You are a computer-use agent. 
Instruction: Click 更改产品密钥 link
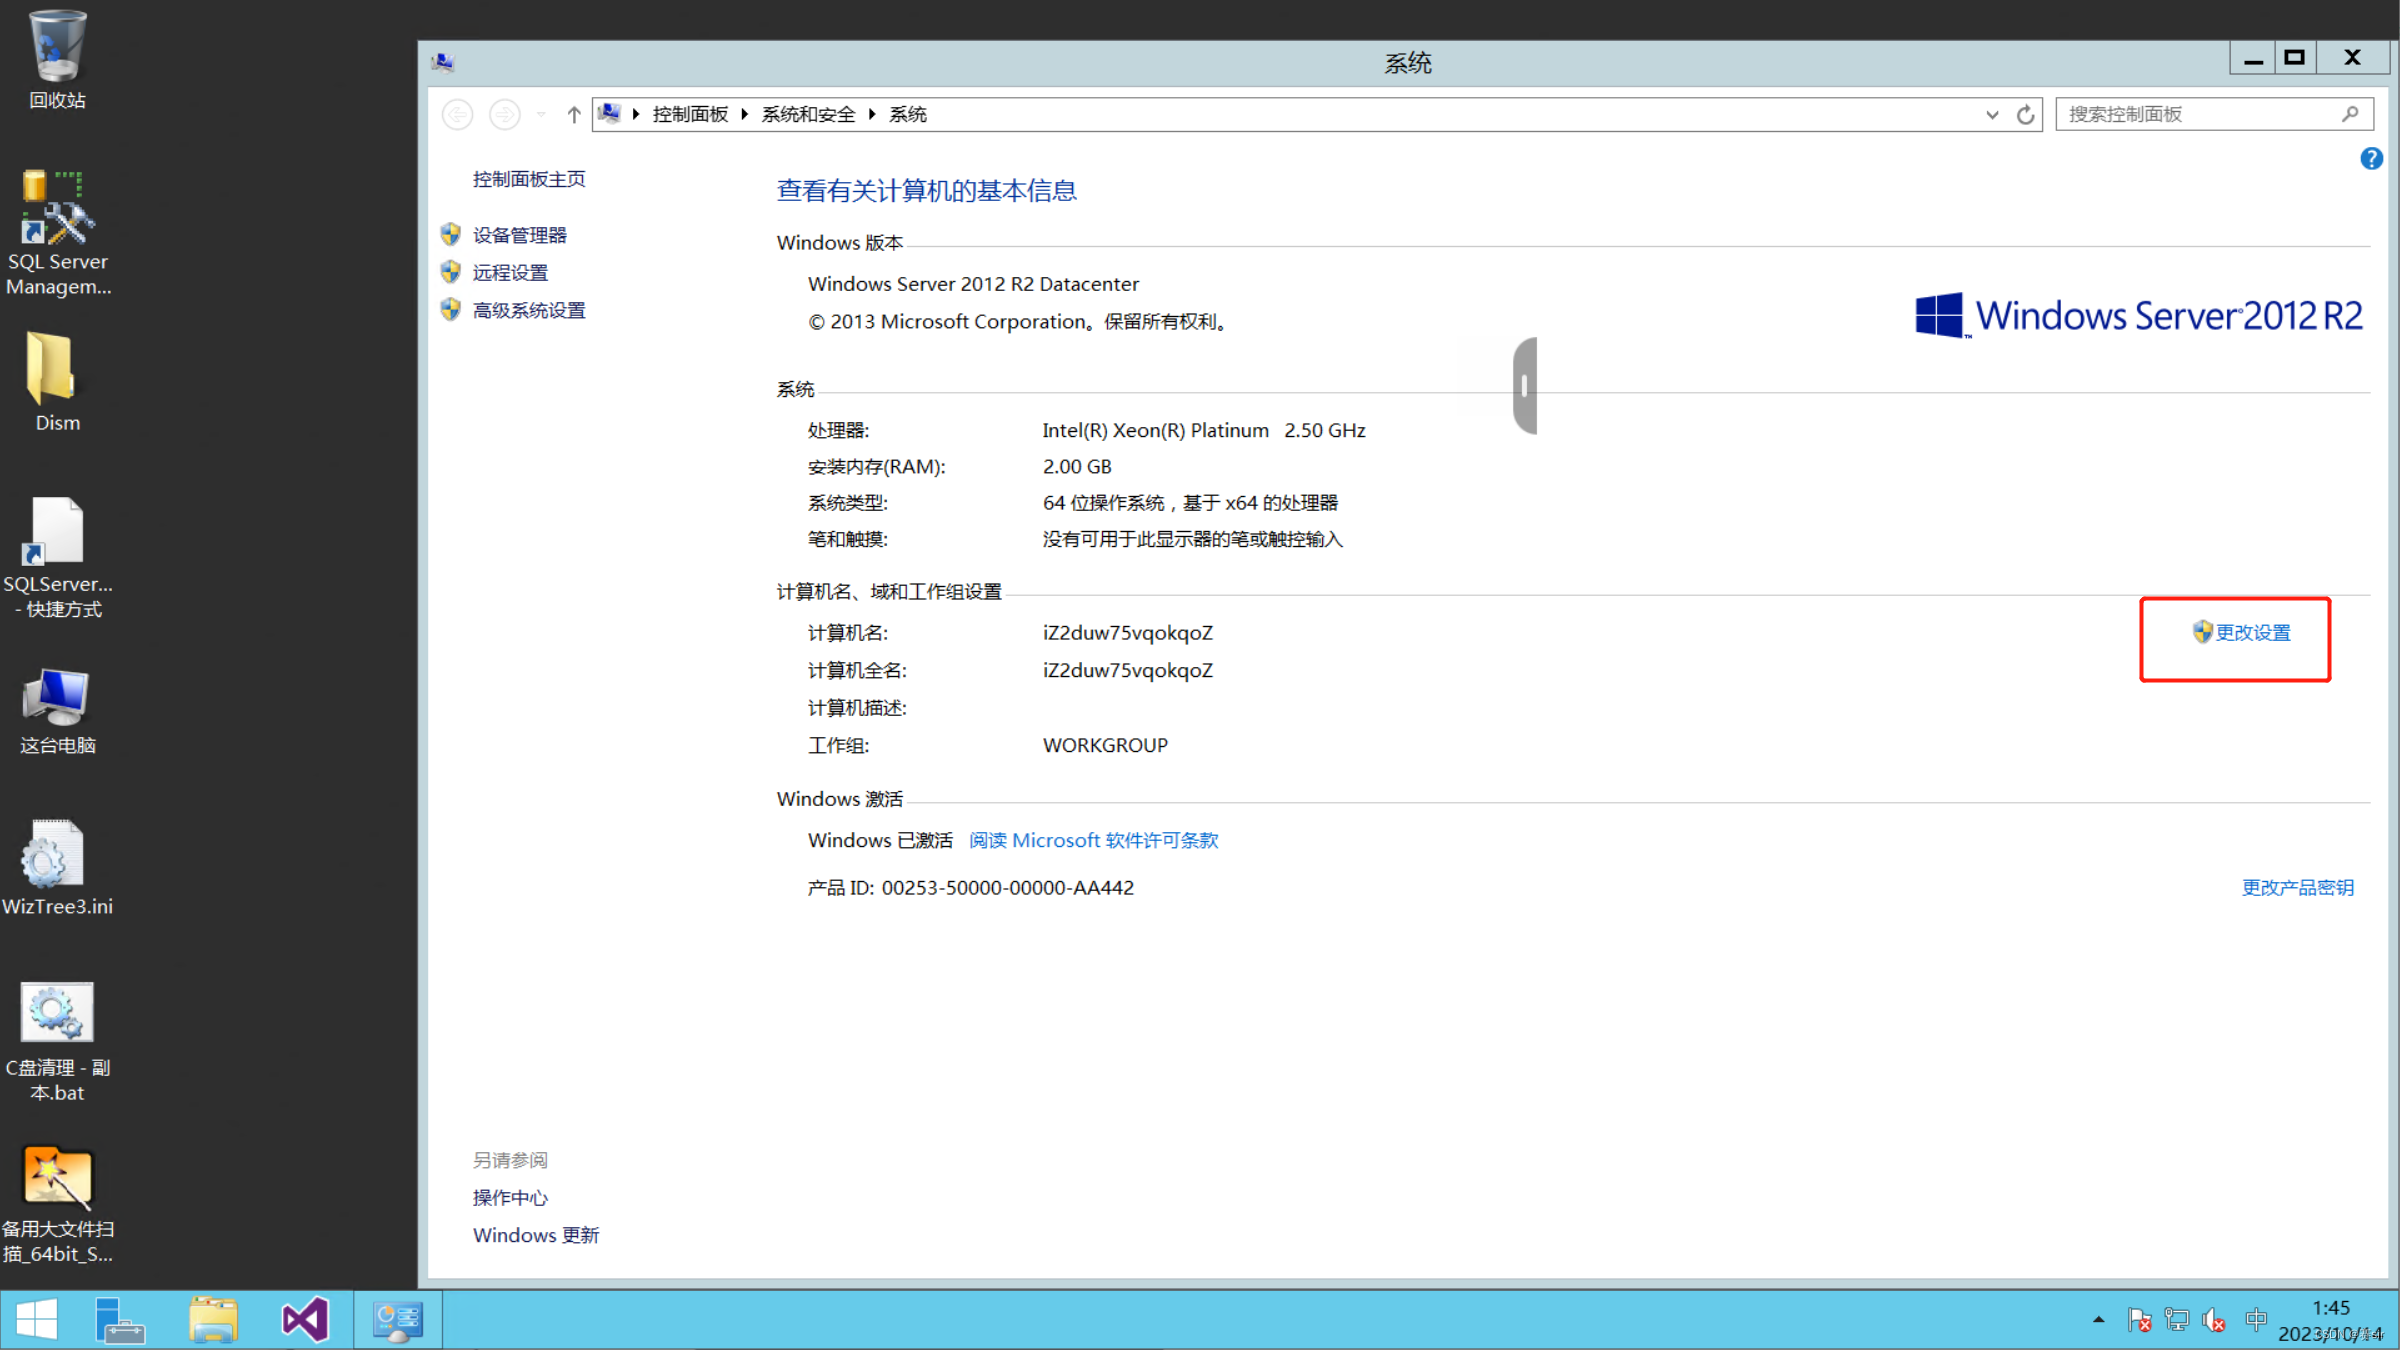pos(2298,888)
